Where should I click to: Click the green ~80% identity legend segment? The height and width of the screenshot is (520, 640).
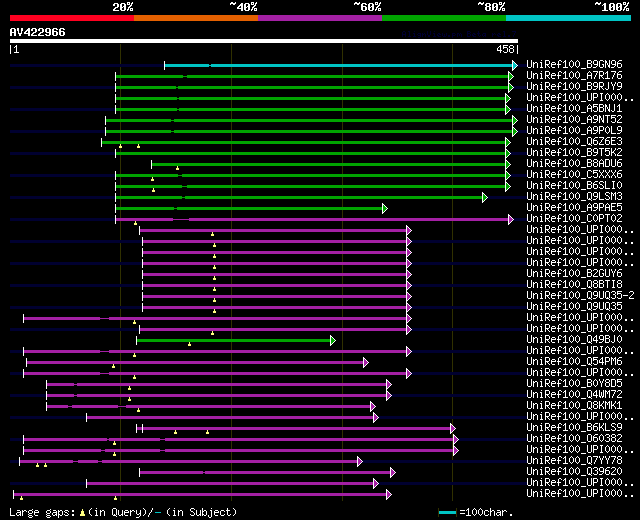coord(444,18)
